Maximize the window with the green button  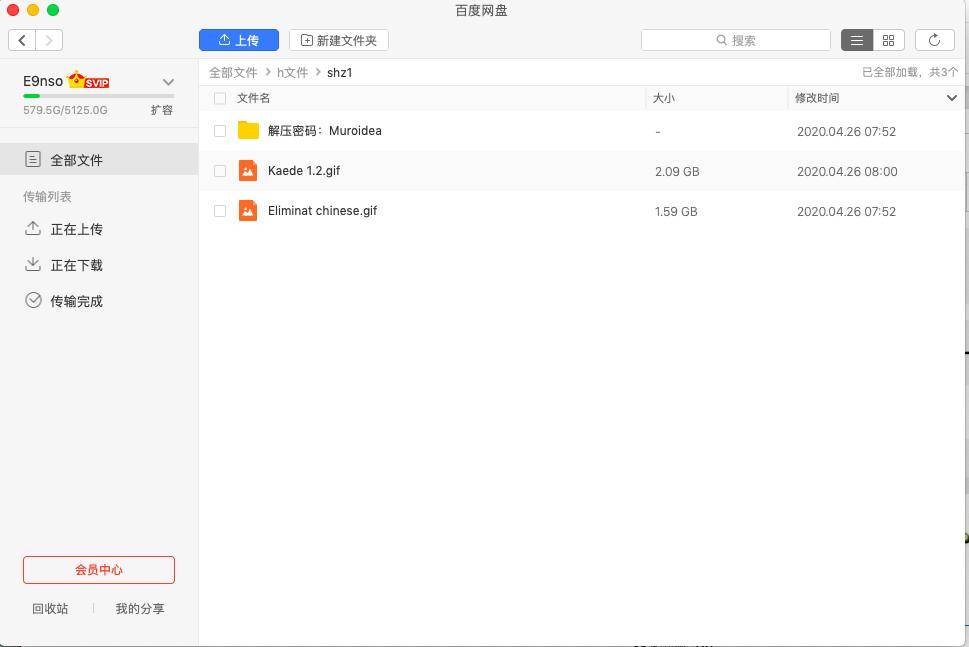pos(53,10)
